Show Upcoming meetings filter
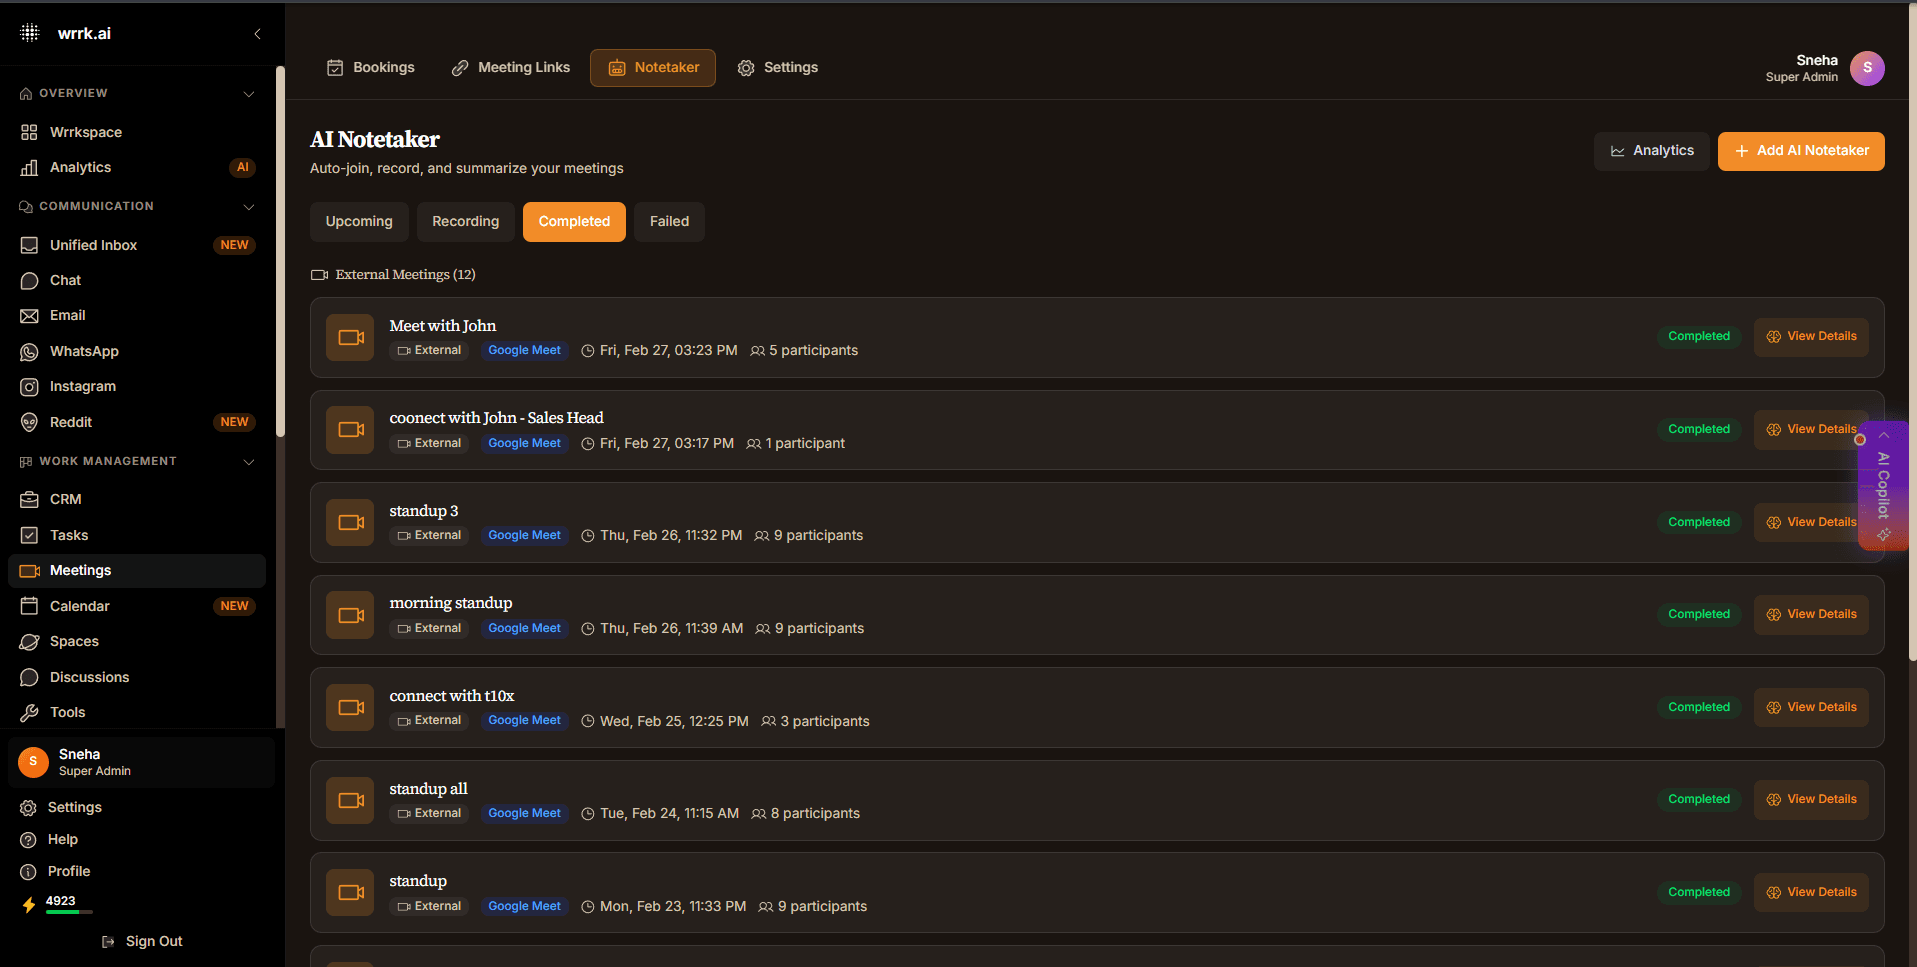1917x967 pixels. click(x=359, y=222)
